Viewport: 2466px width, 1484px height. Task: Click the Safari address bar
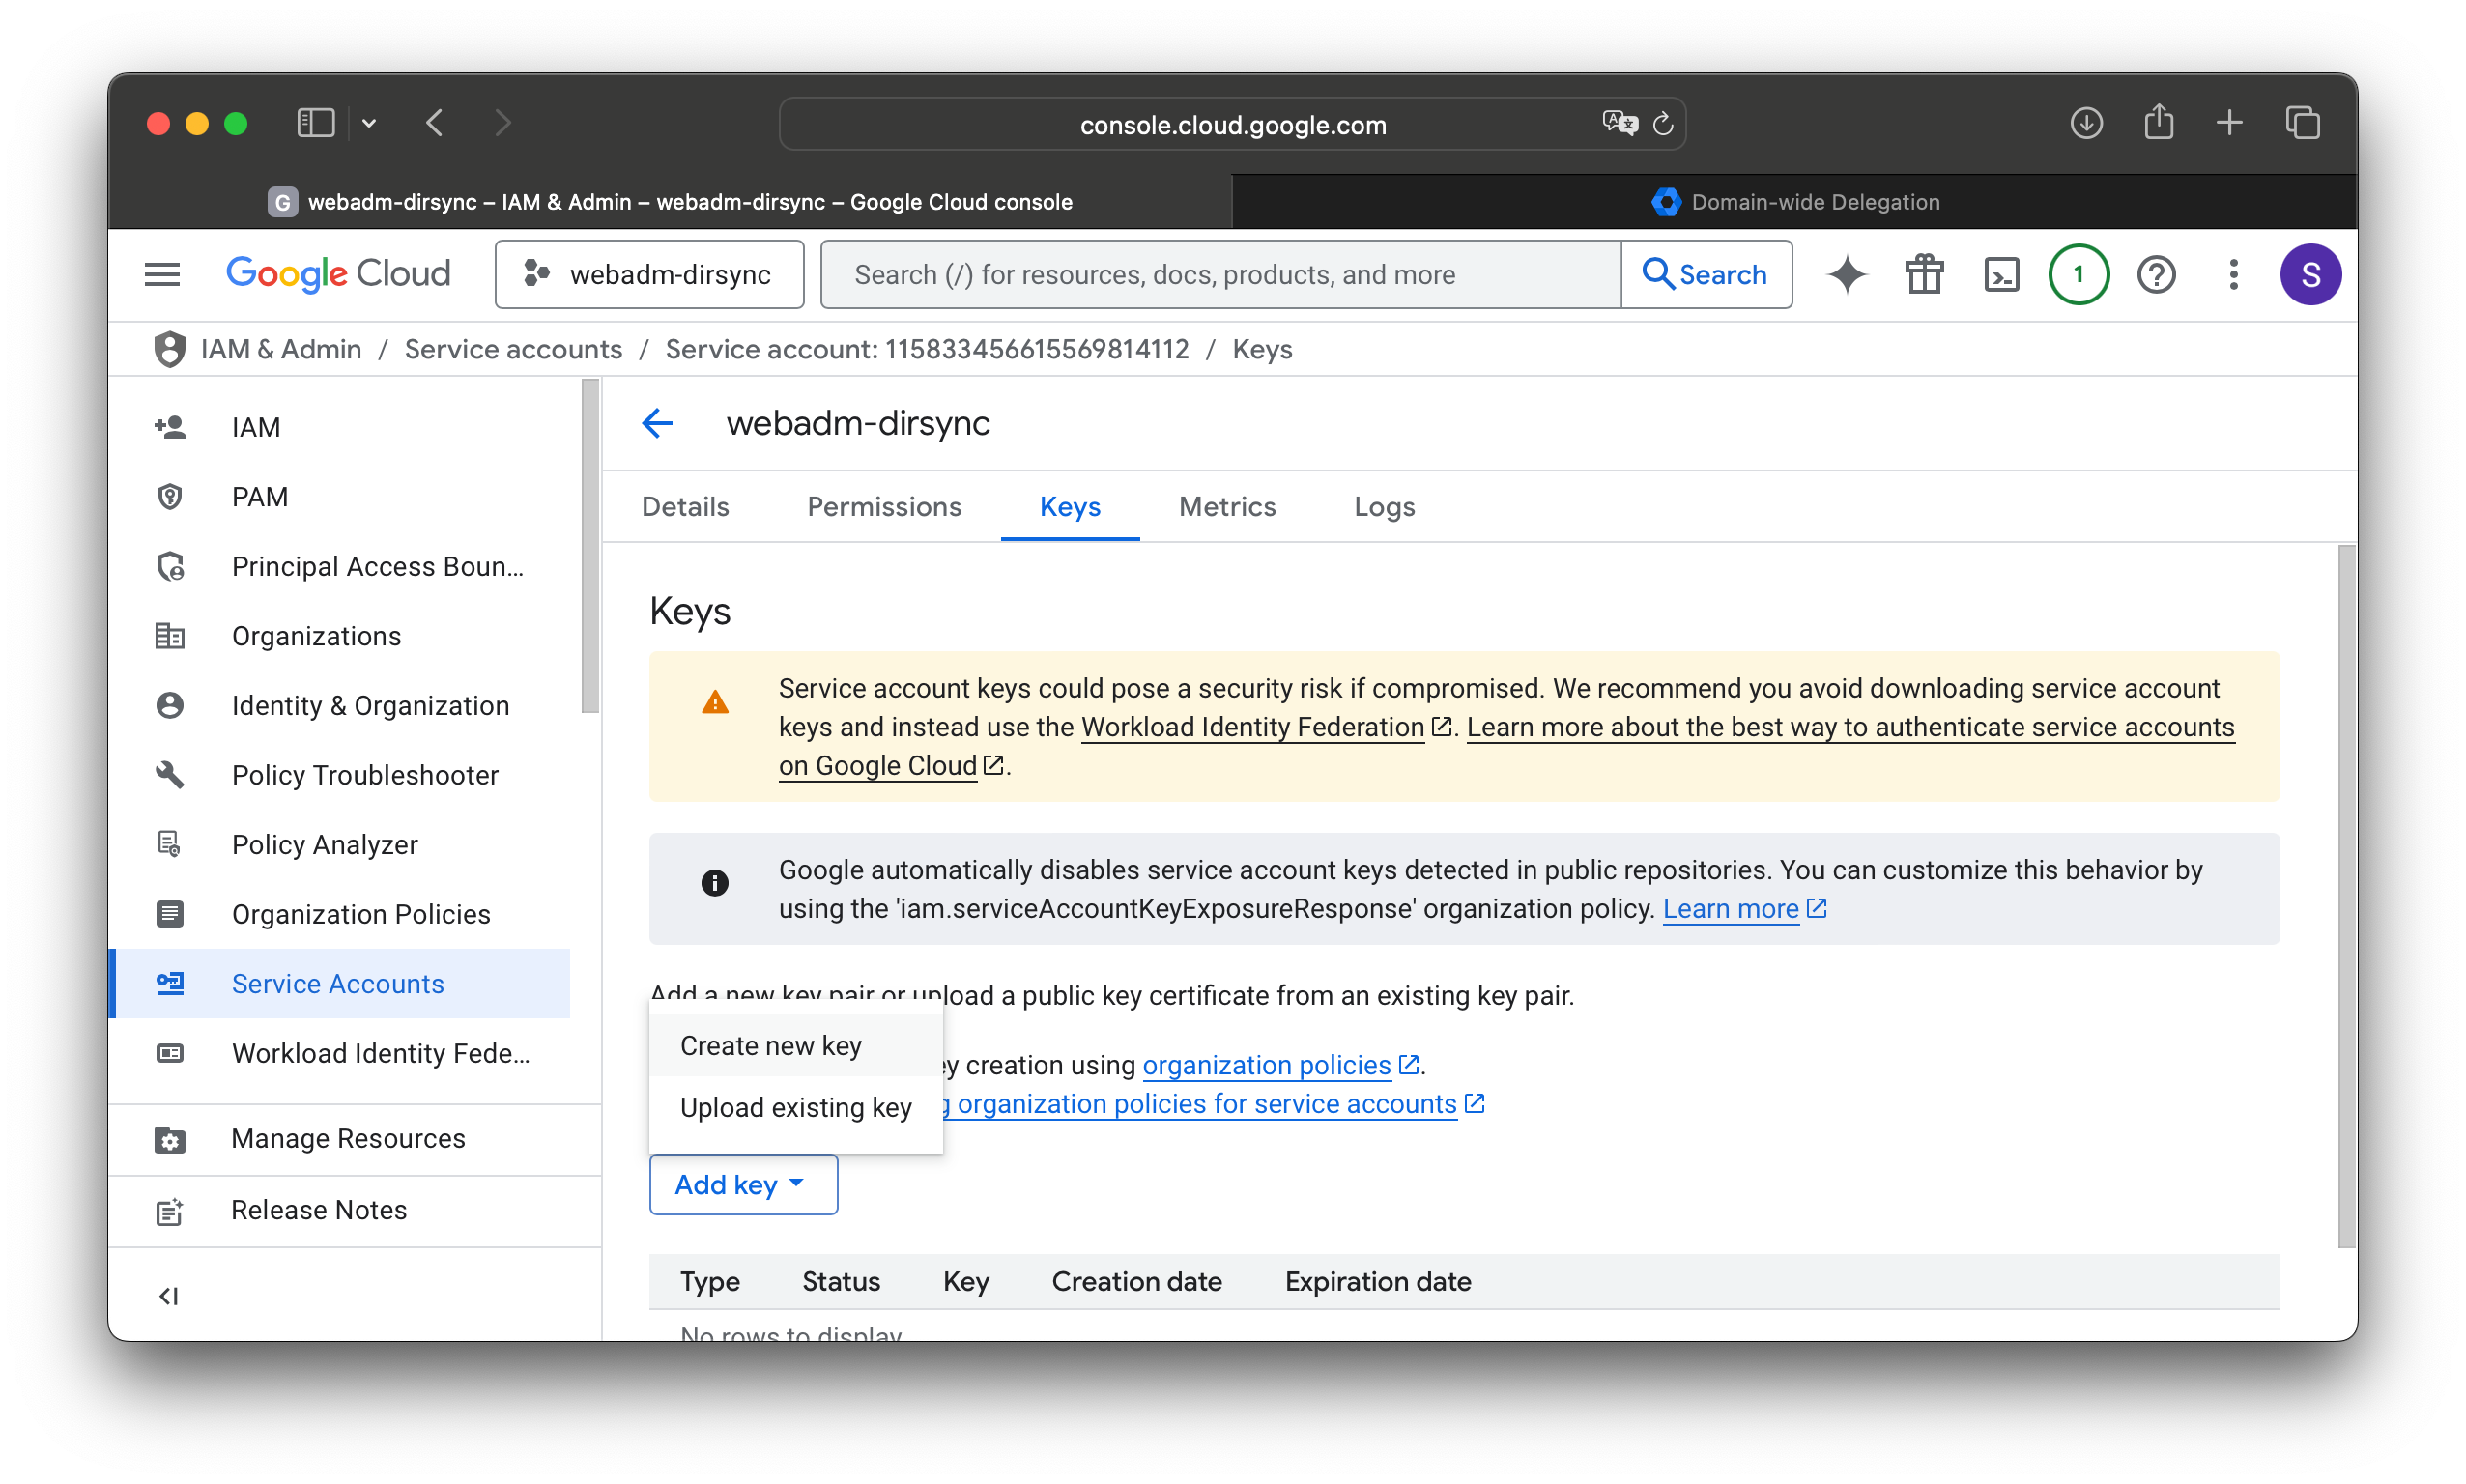click(x=1232, y=124)
